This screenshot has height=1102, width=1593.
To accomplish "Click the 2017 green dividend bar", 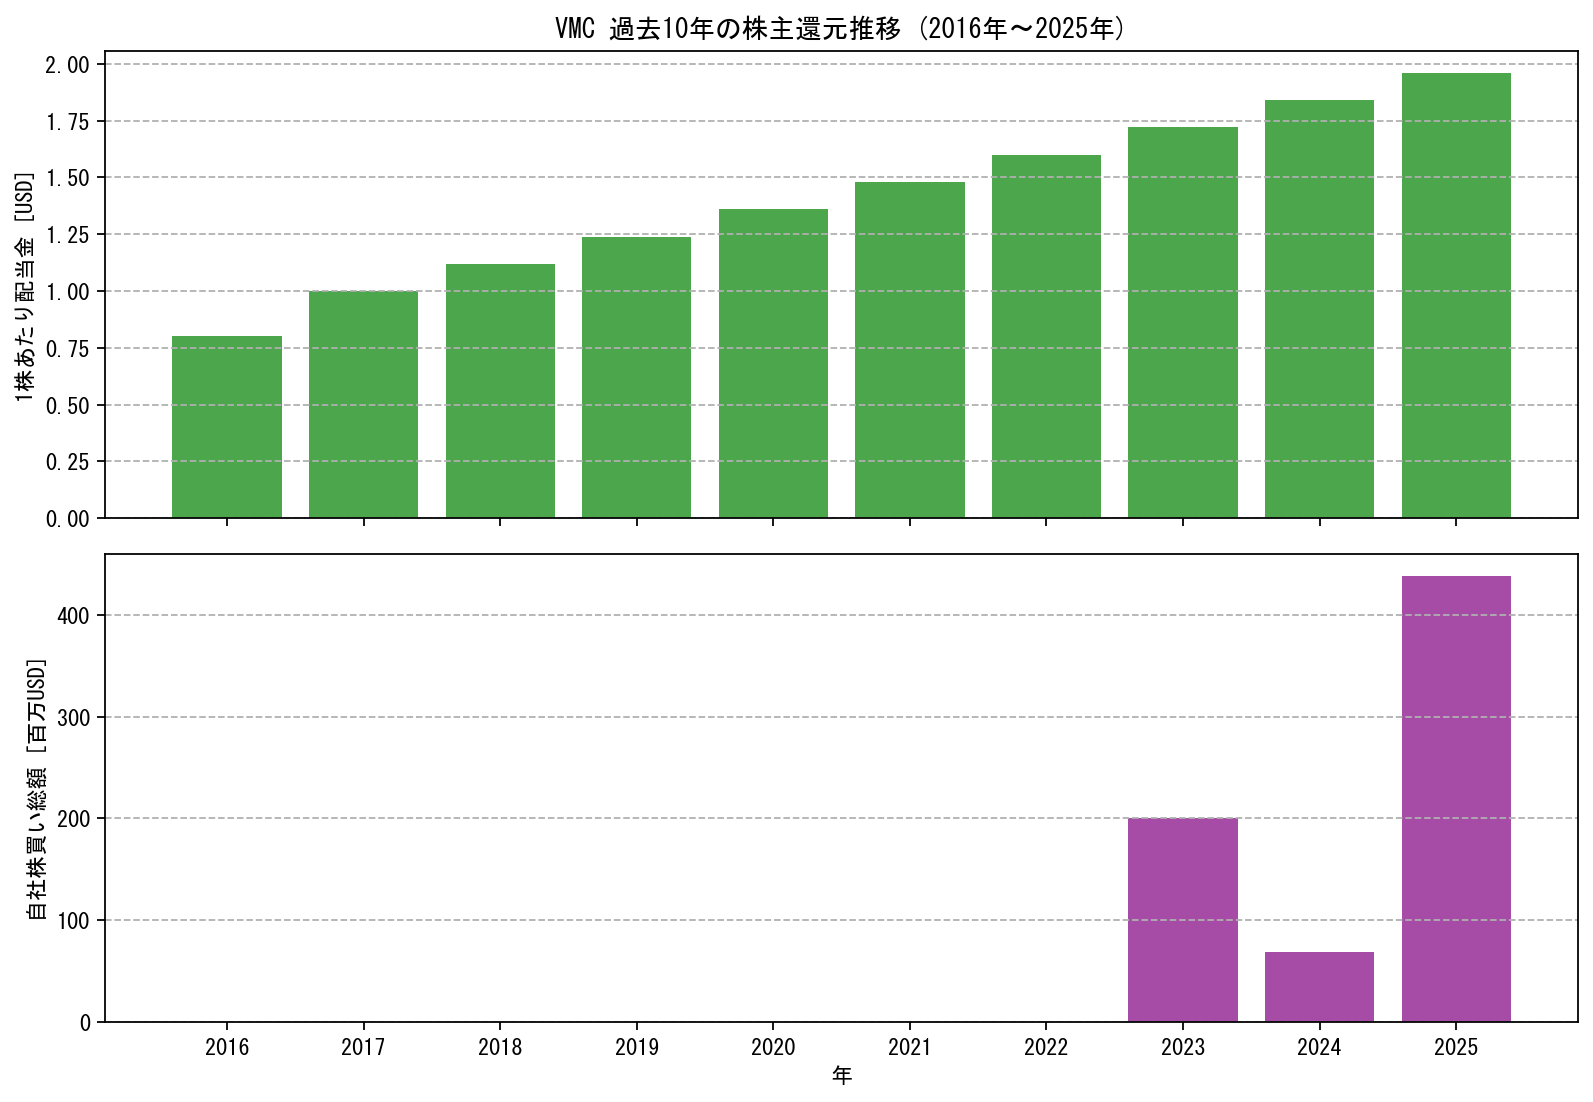I will (363, 404).
